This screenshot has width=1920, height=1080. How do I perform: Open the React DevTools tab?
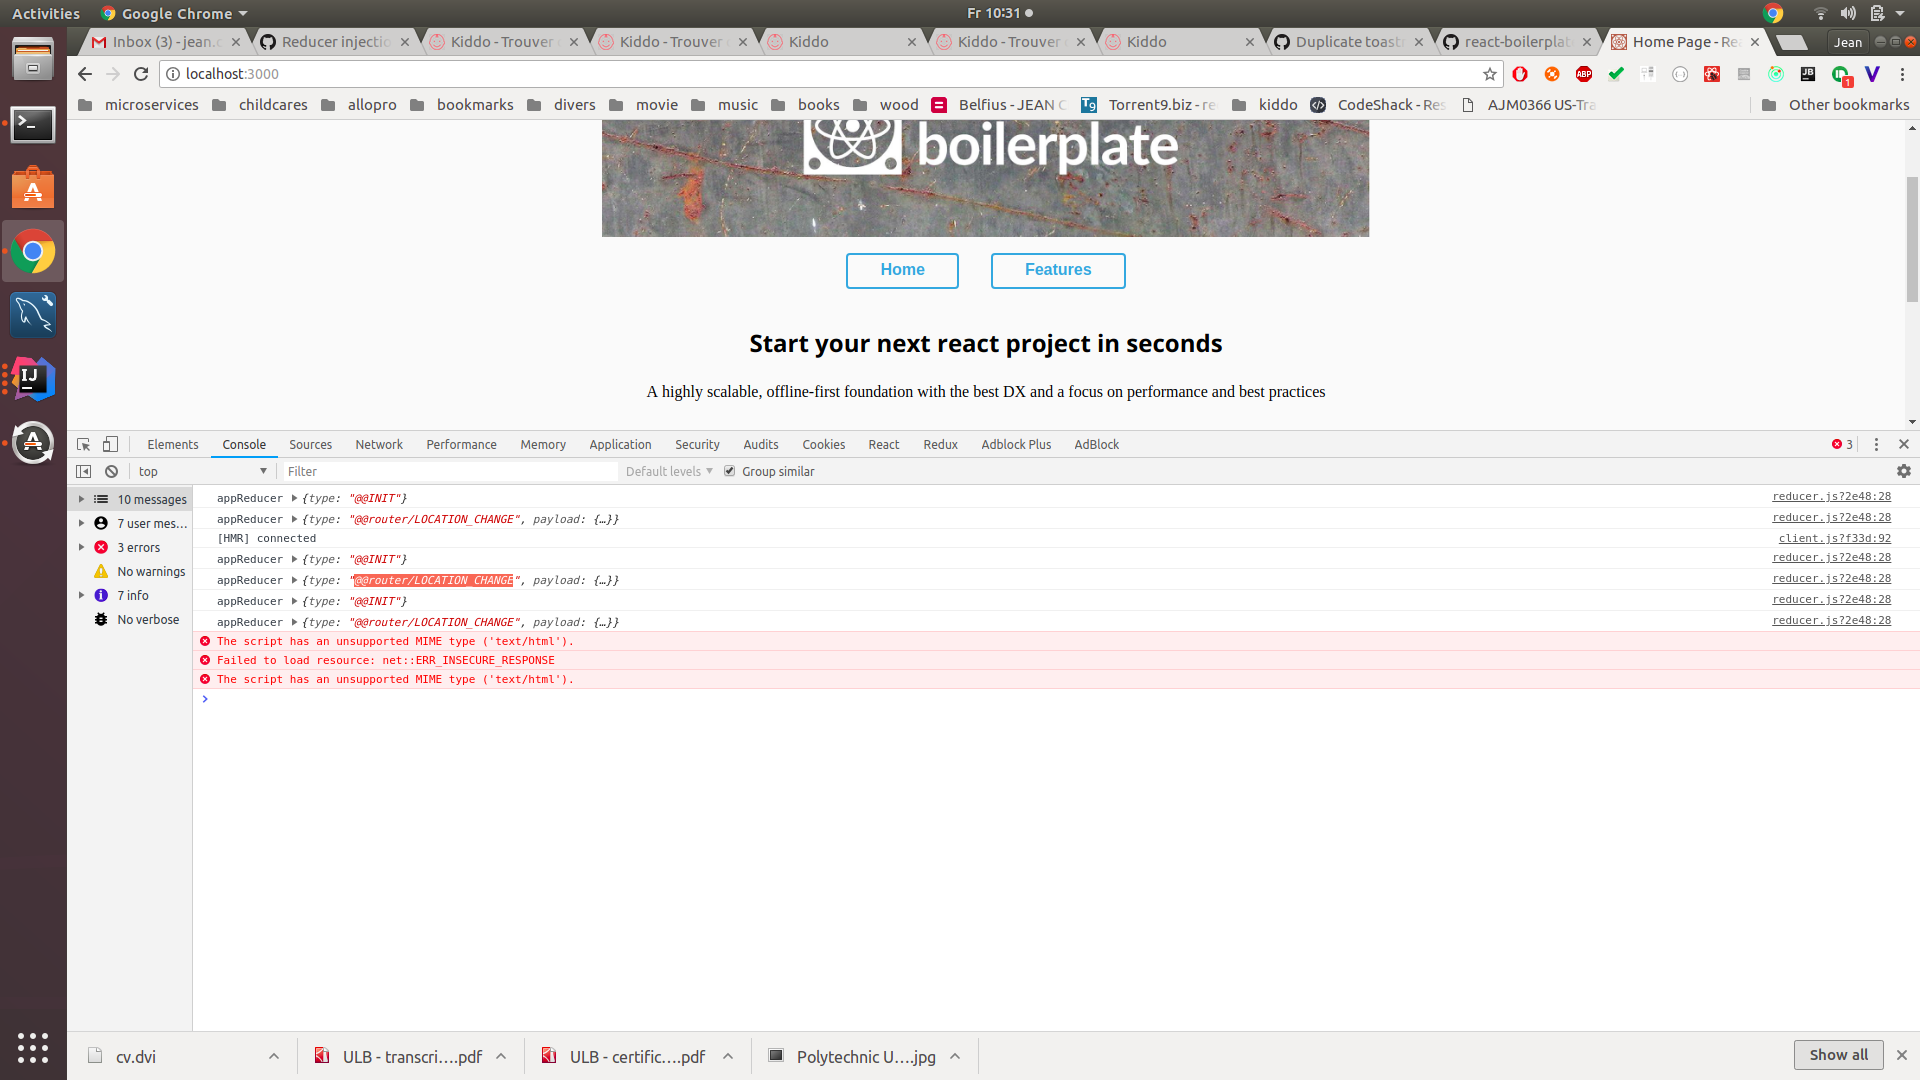pyautogui.click(x=883, y=444)
